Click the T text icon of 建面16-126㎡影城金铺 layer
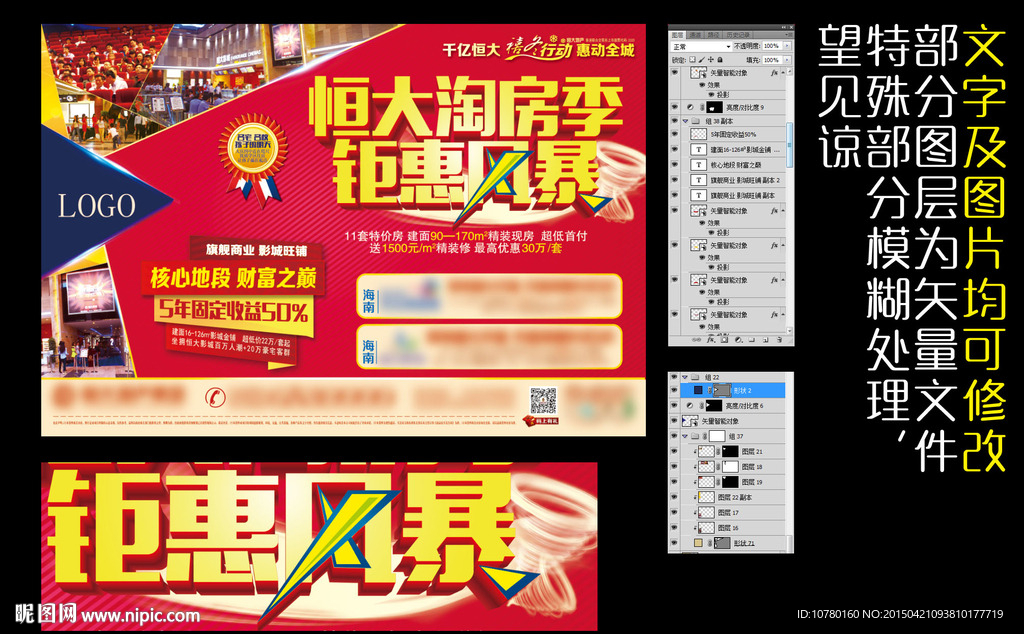Image resolution: width=1024 pixels, height=634 pixels. pyautogui.click(x=699, y=150)
